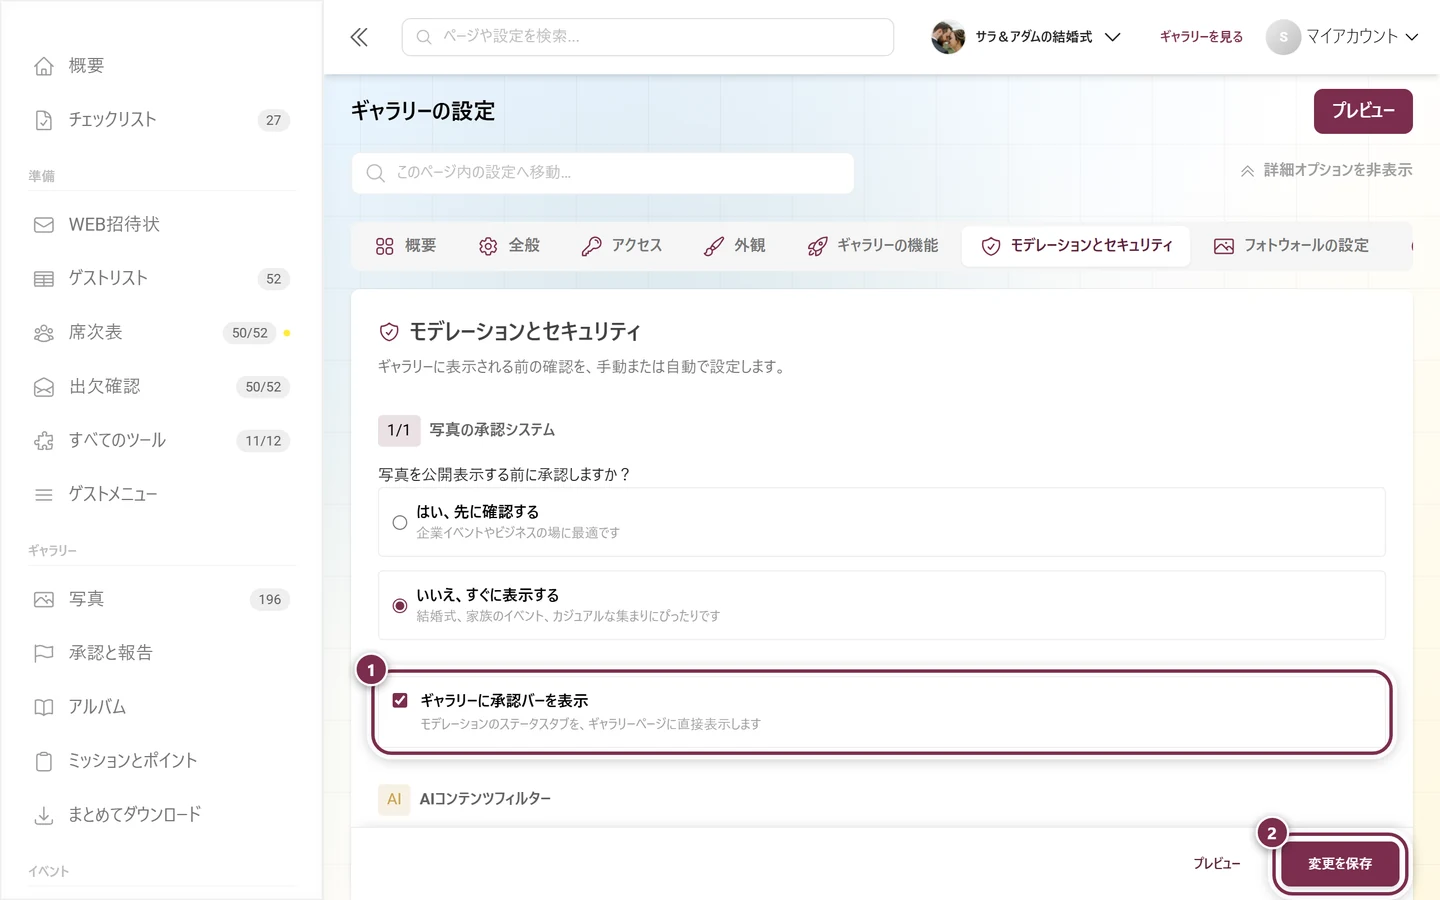Click the 1/1 step badge
Image resolution: width=1440 pixels, height=900 pixels.
[x=399, y=430]
